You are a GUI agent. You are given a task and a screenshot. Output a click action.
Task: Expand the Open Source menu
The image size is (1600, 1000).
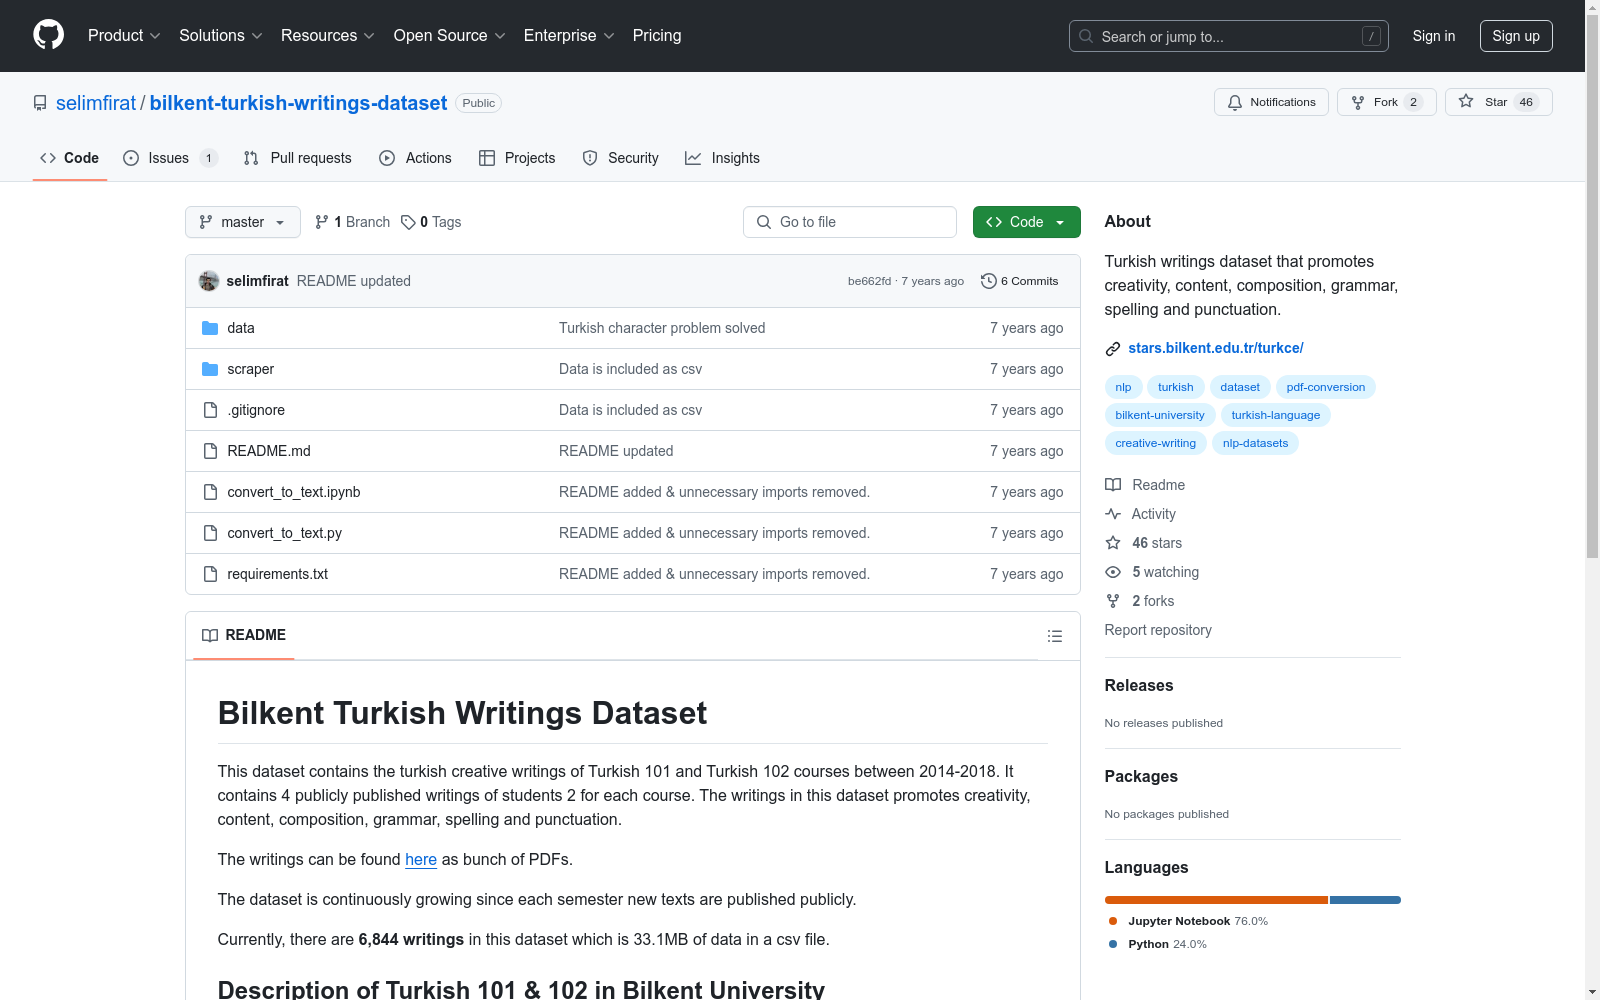(x=450, y=35)
